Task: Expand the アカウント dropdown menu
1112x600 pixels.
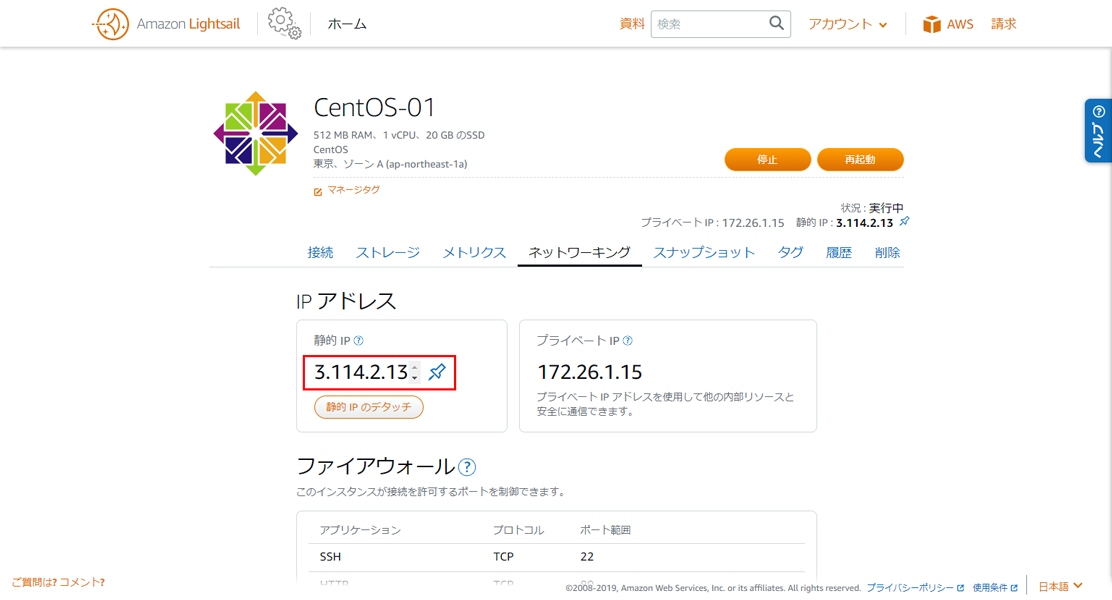Action: pos(847,24)
